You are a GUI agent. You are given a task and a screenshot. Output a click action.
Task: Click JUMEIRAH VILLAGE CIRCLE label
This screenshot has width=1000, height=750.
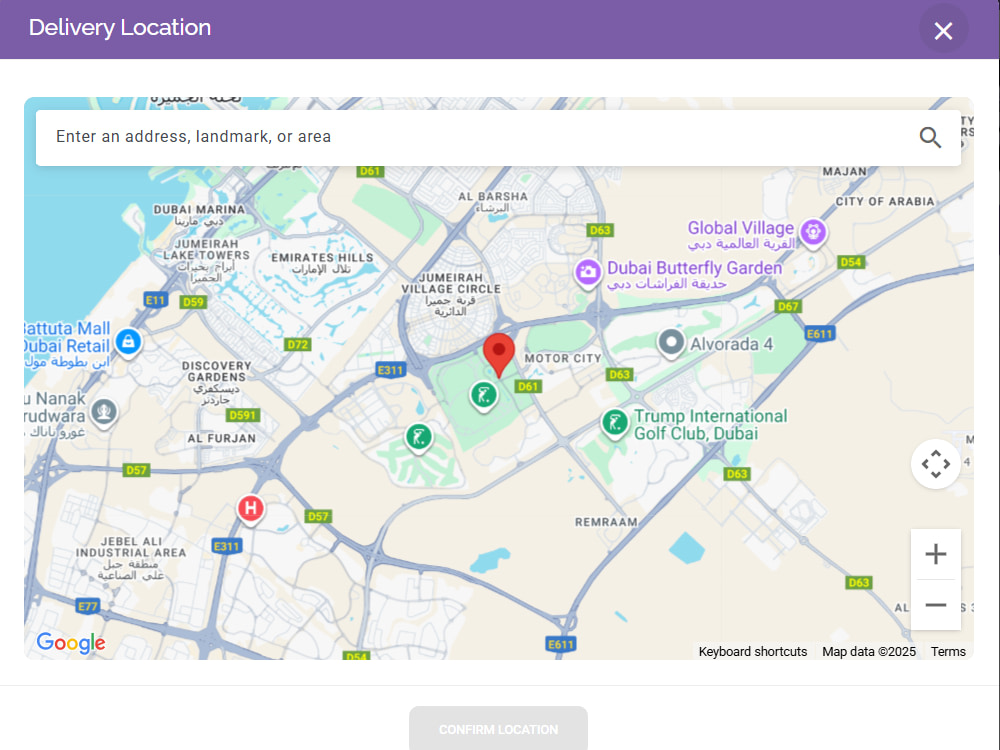coord(451,283)
